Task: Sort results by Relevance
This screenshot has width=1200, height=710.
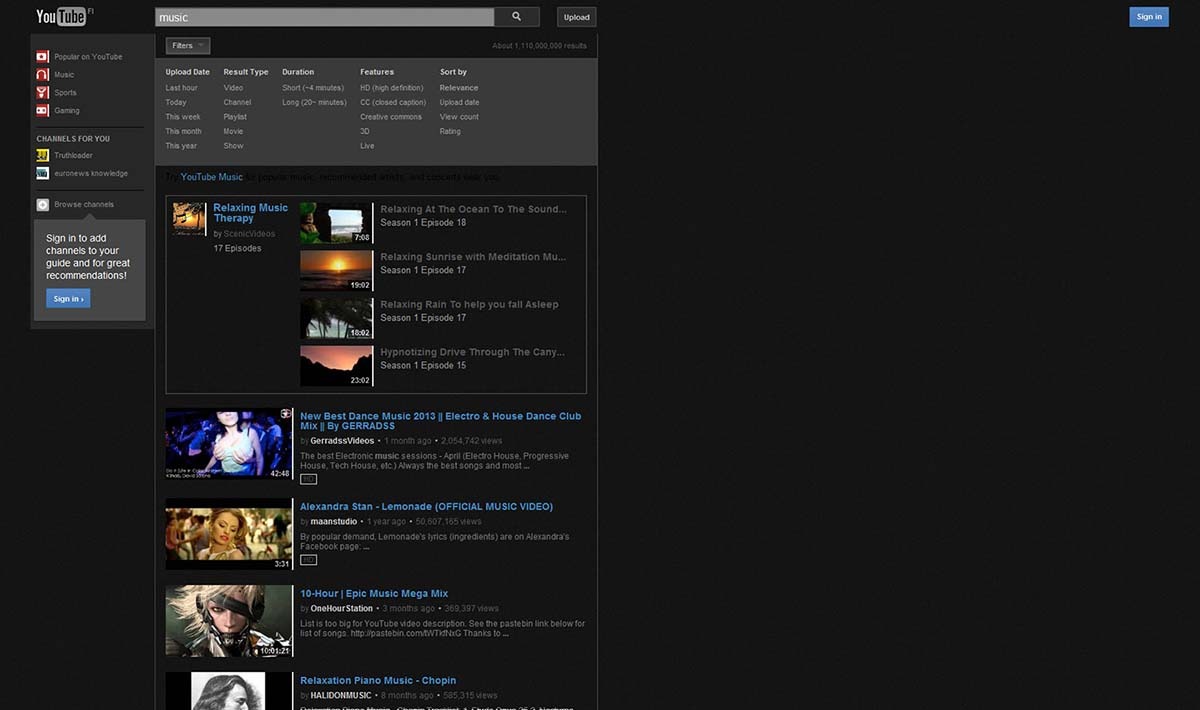Action: tap(459, 88)
